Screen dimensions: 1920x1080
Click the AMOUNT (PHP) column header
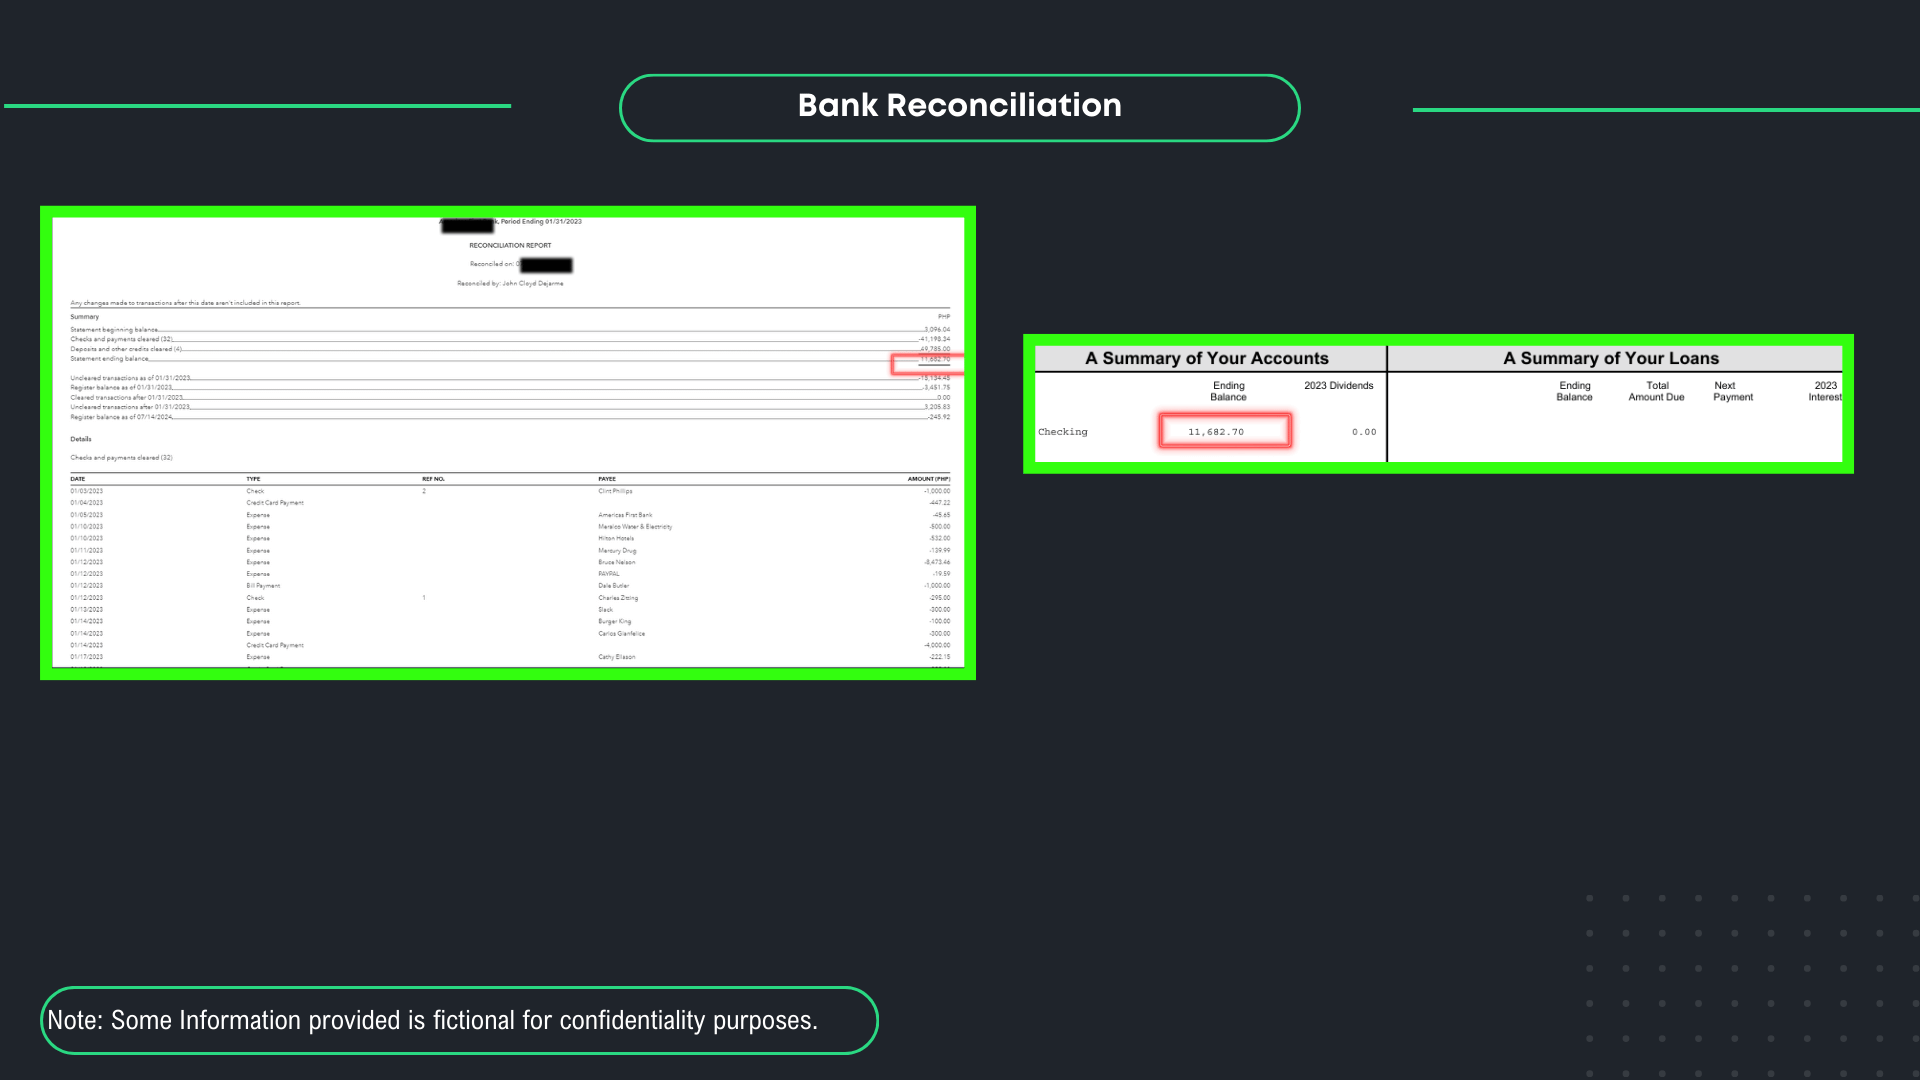(928, 479)
